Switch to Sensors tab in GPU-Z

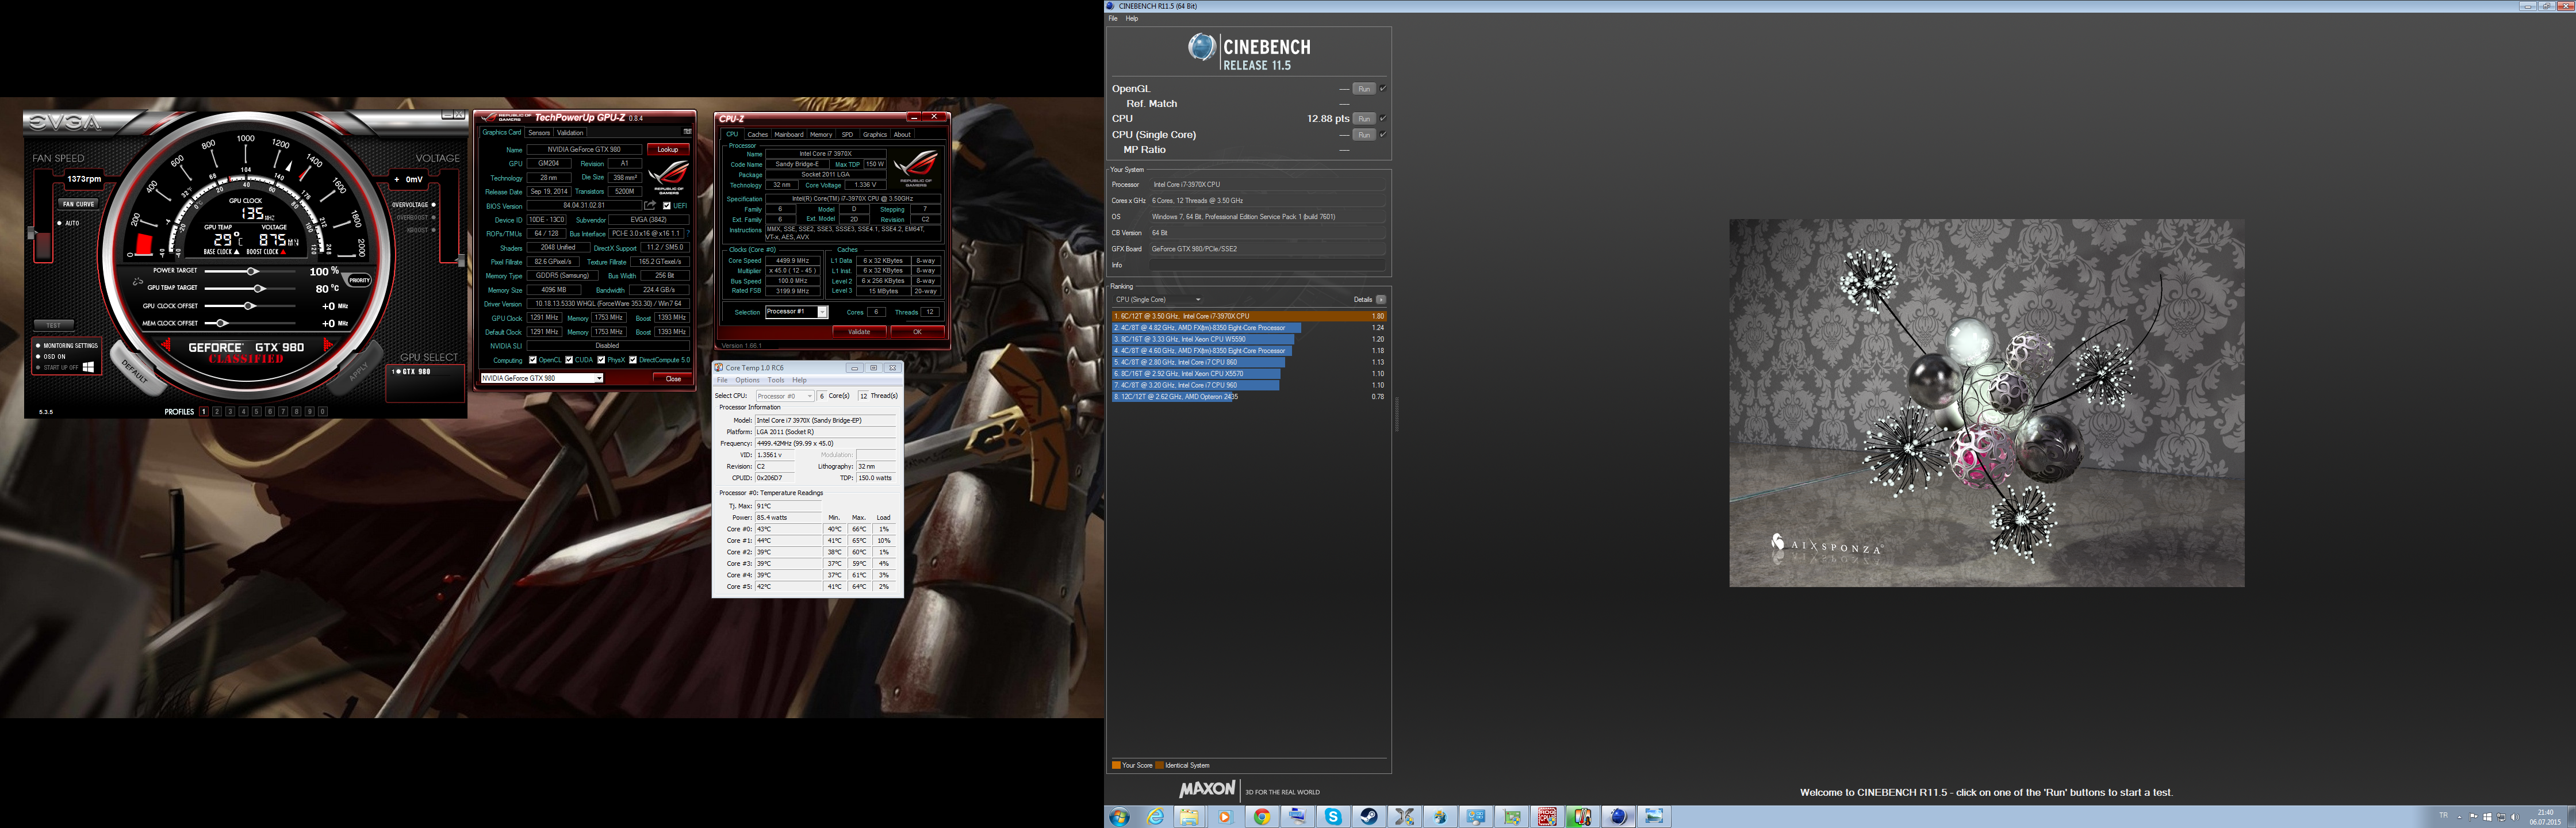pos(539,133)
